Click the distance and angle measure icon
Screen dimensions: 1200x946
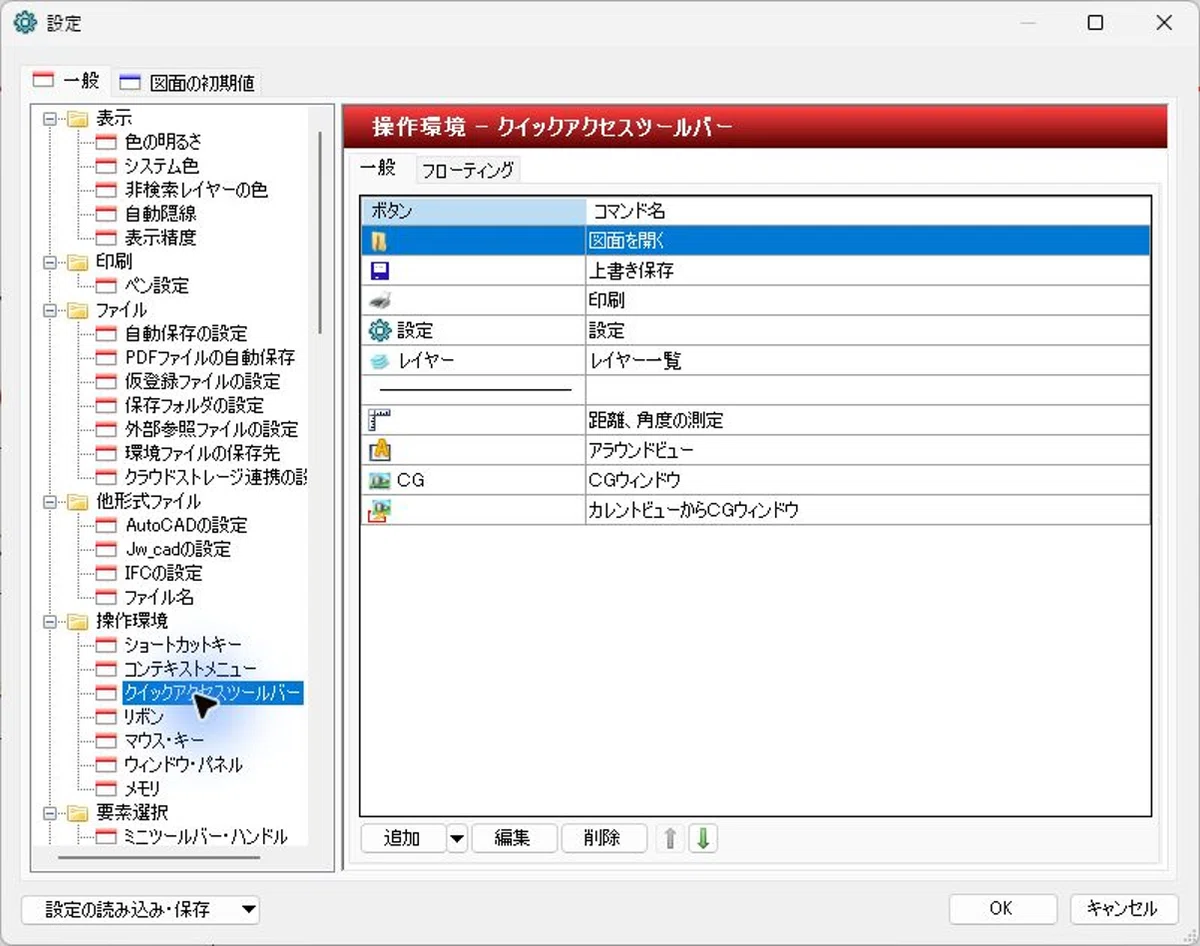(380, 420)
